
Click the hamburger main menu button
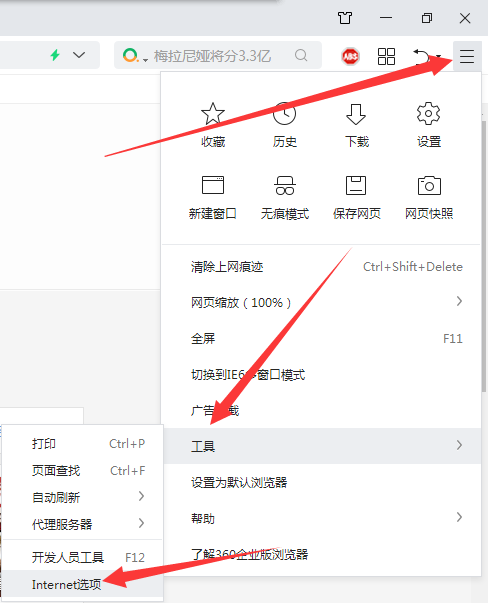[x=467, y=56]
